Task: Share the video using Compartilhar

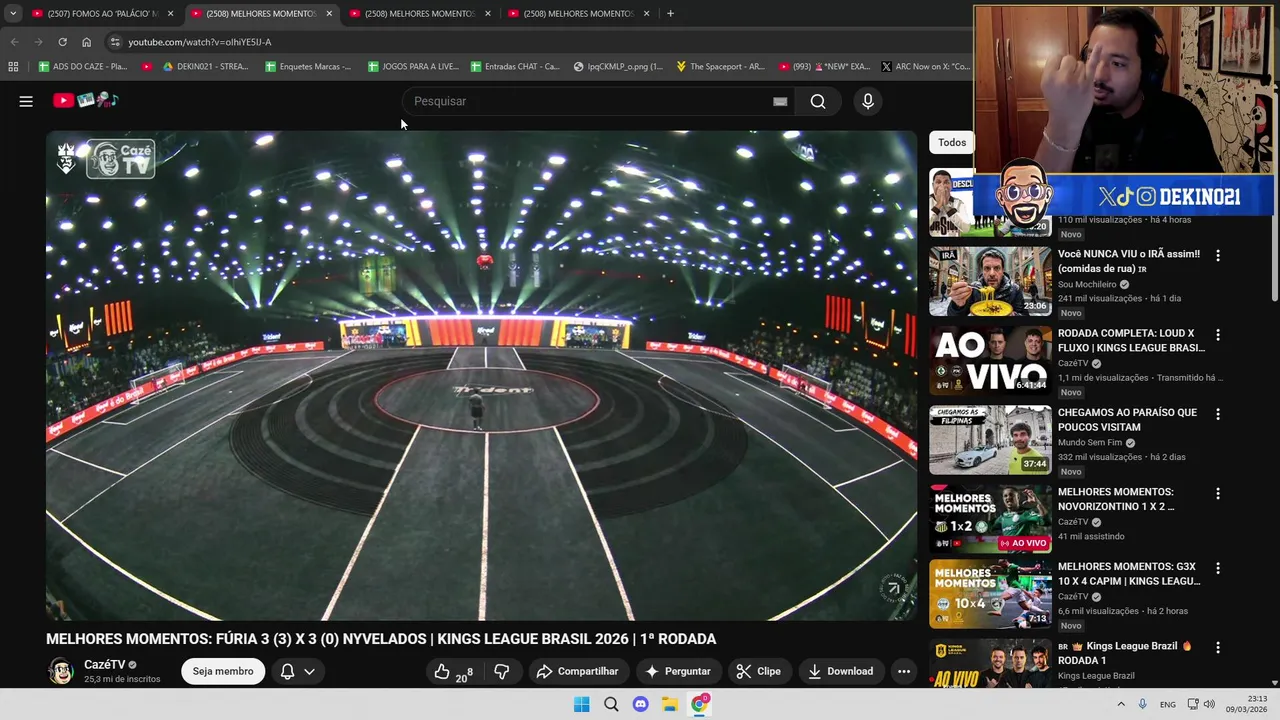Action: click(577, 672)
